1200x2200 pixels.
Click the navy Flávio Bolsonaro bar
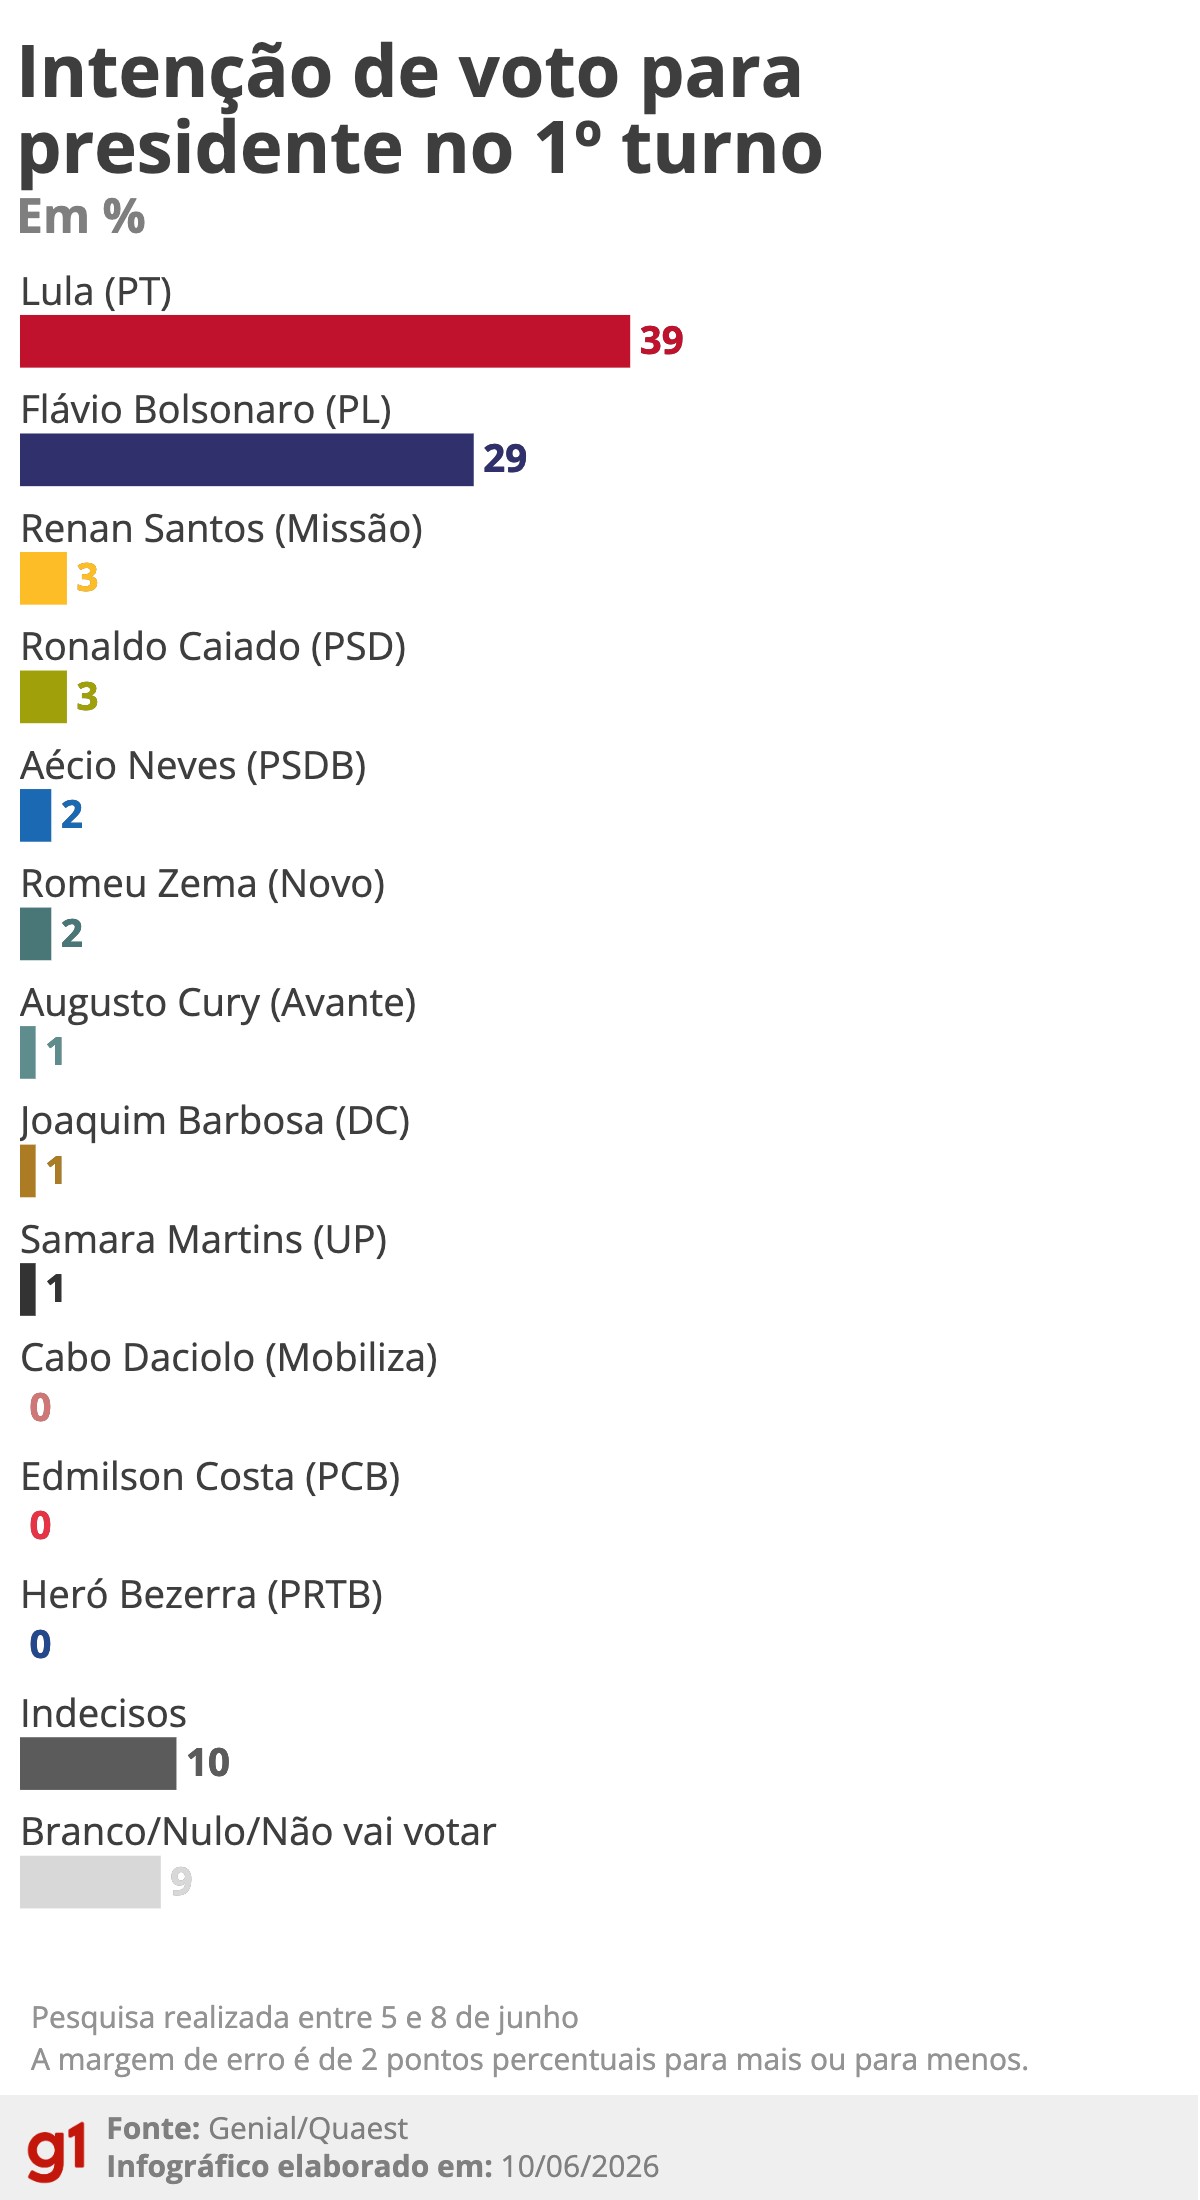tap(247, 460)
